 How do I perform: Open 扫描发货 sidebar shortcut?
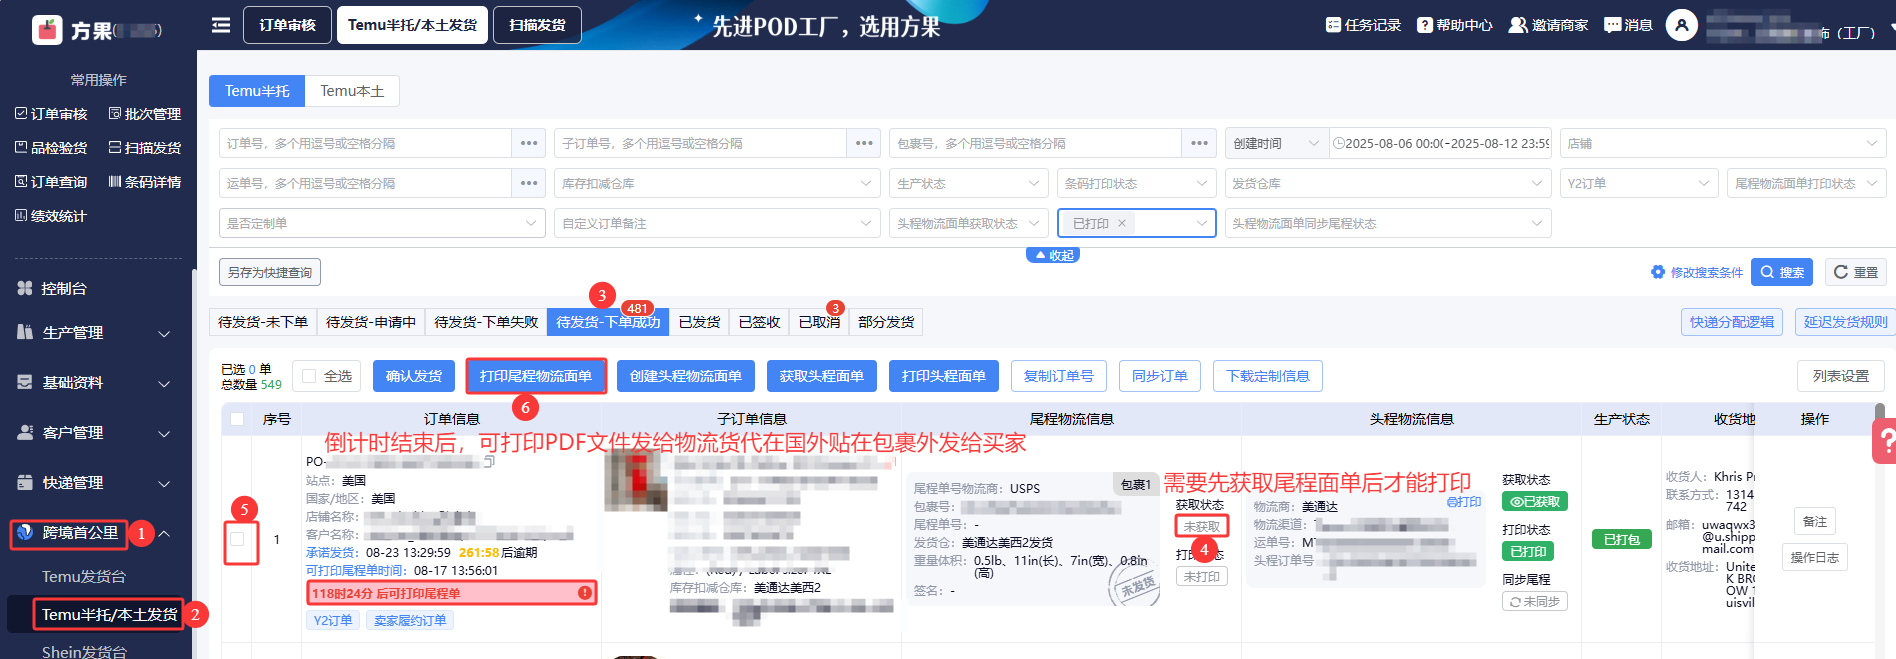[x=145, y=148]
